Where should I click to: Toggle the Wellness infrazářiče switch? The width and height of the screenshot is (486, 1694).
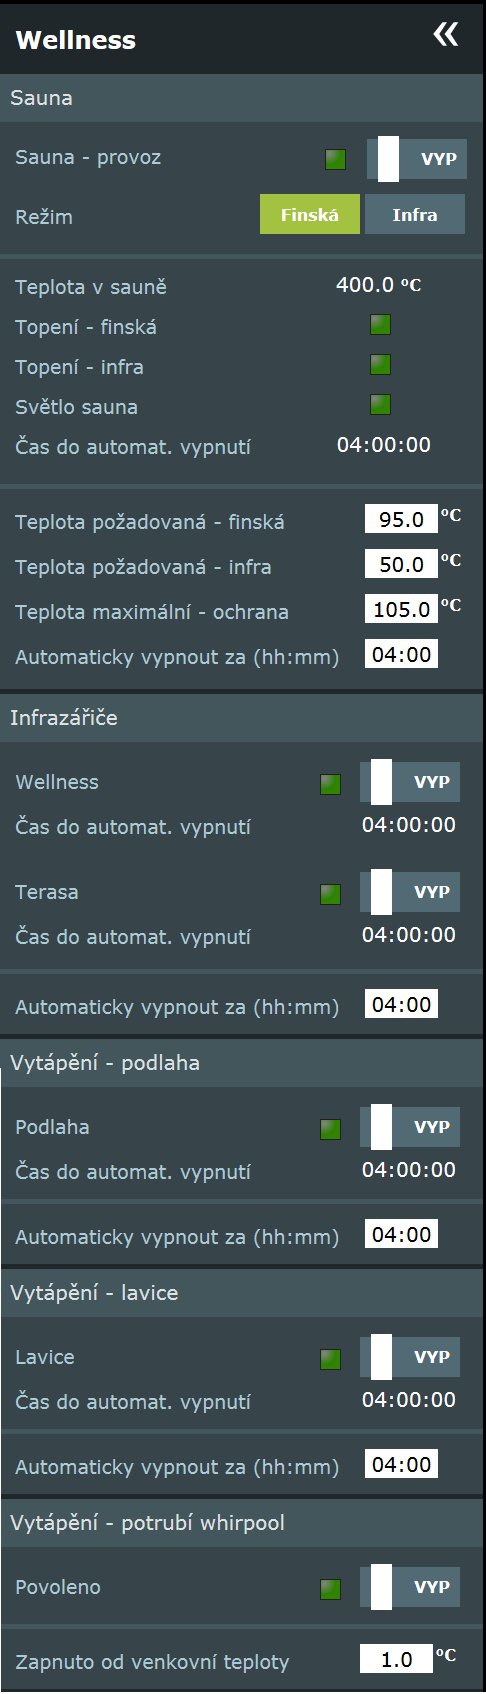click(x=410, y=782)
